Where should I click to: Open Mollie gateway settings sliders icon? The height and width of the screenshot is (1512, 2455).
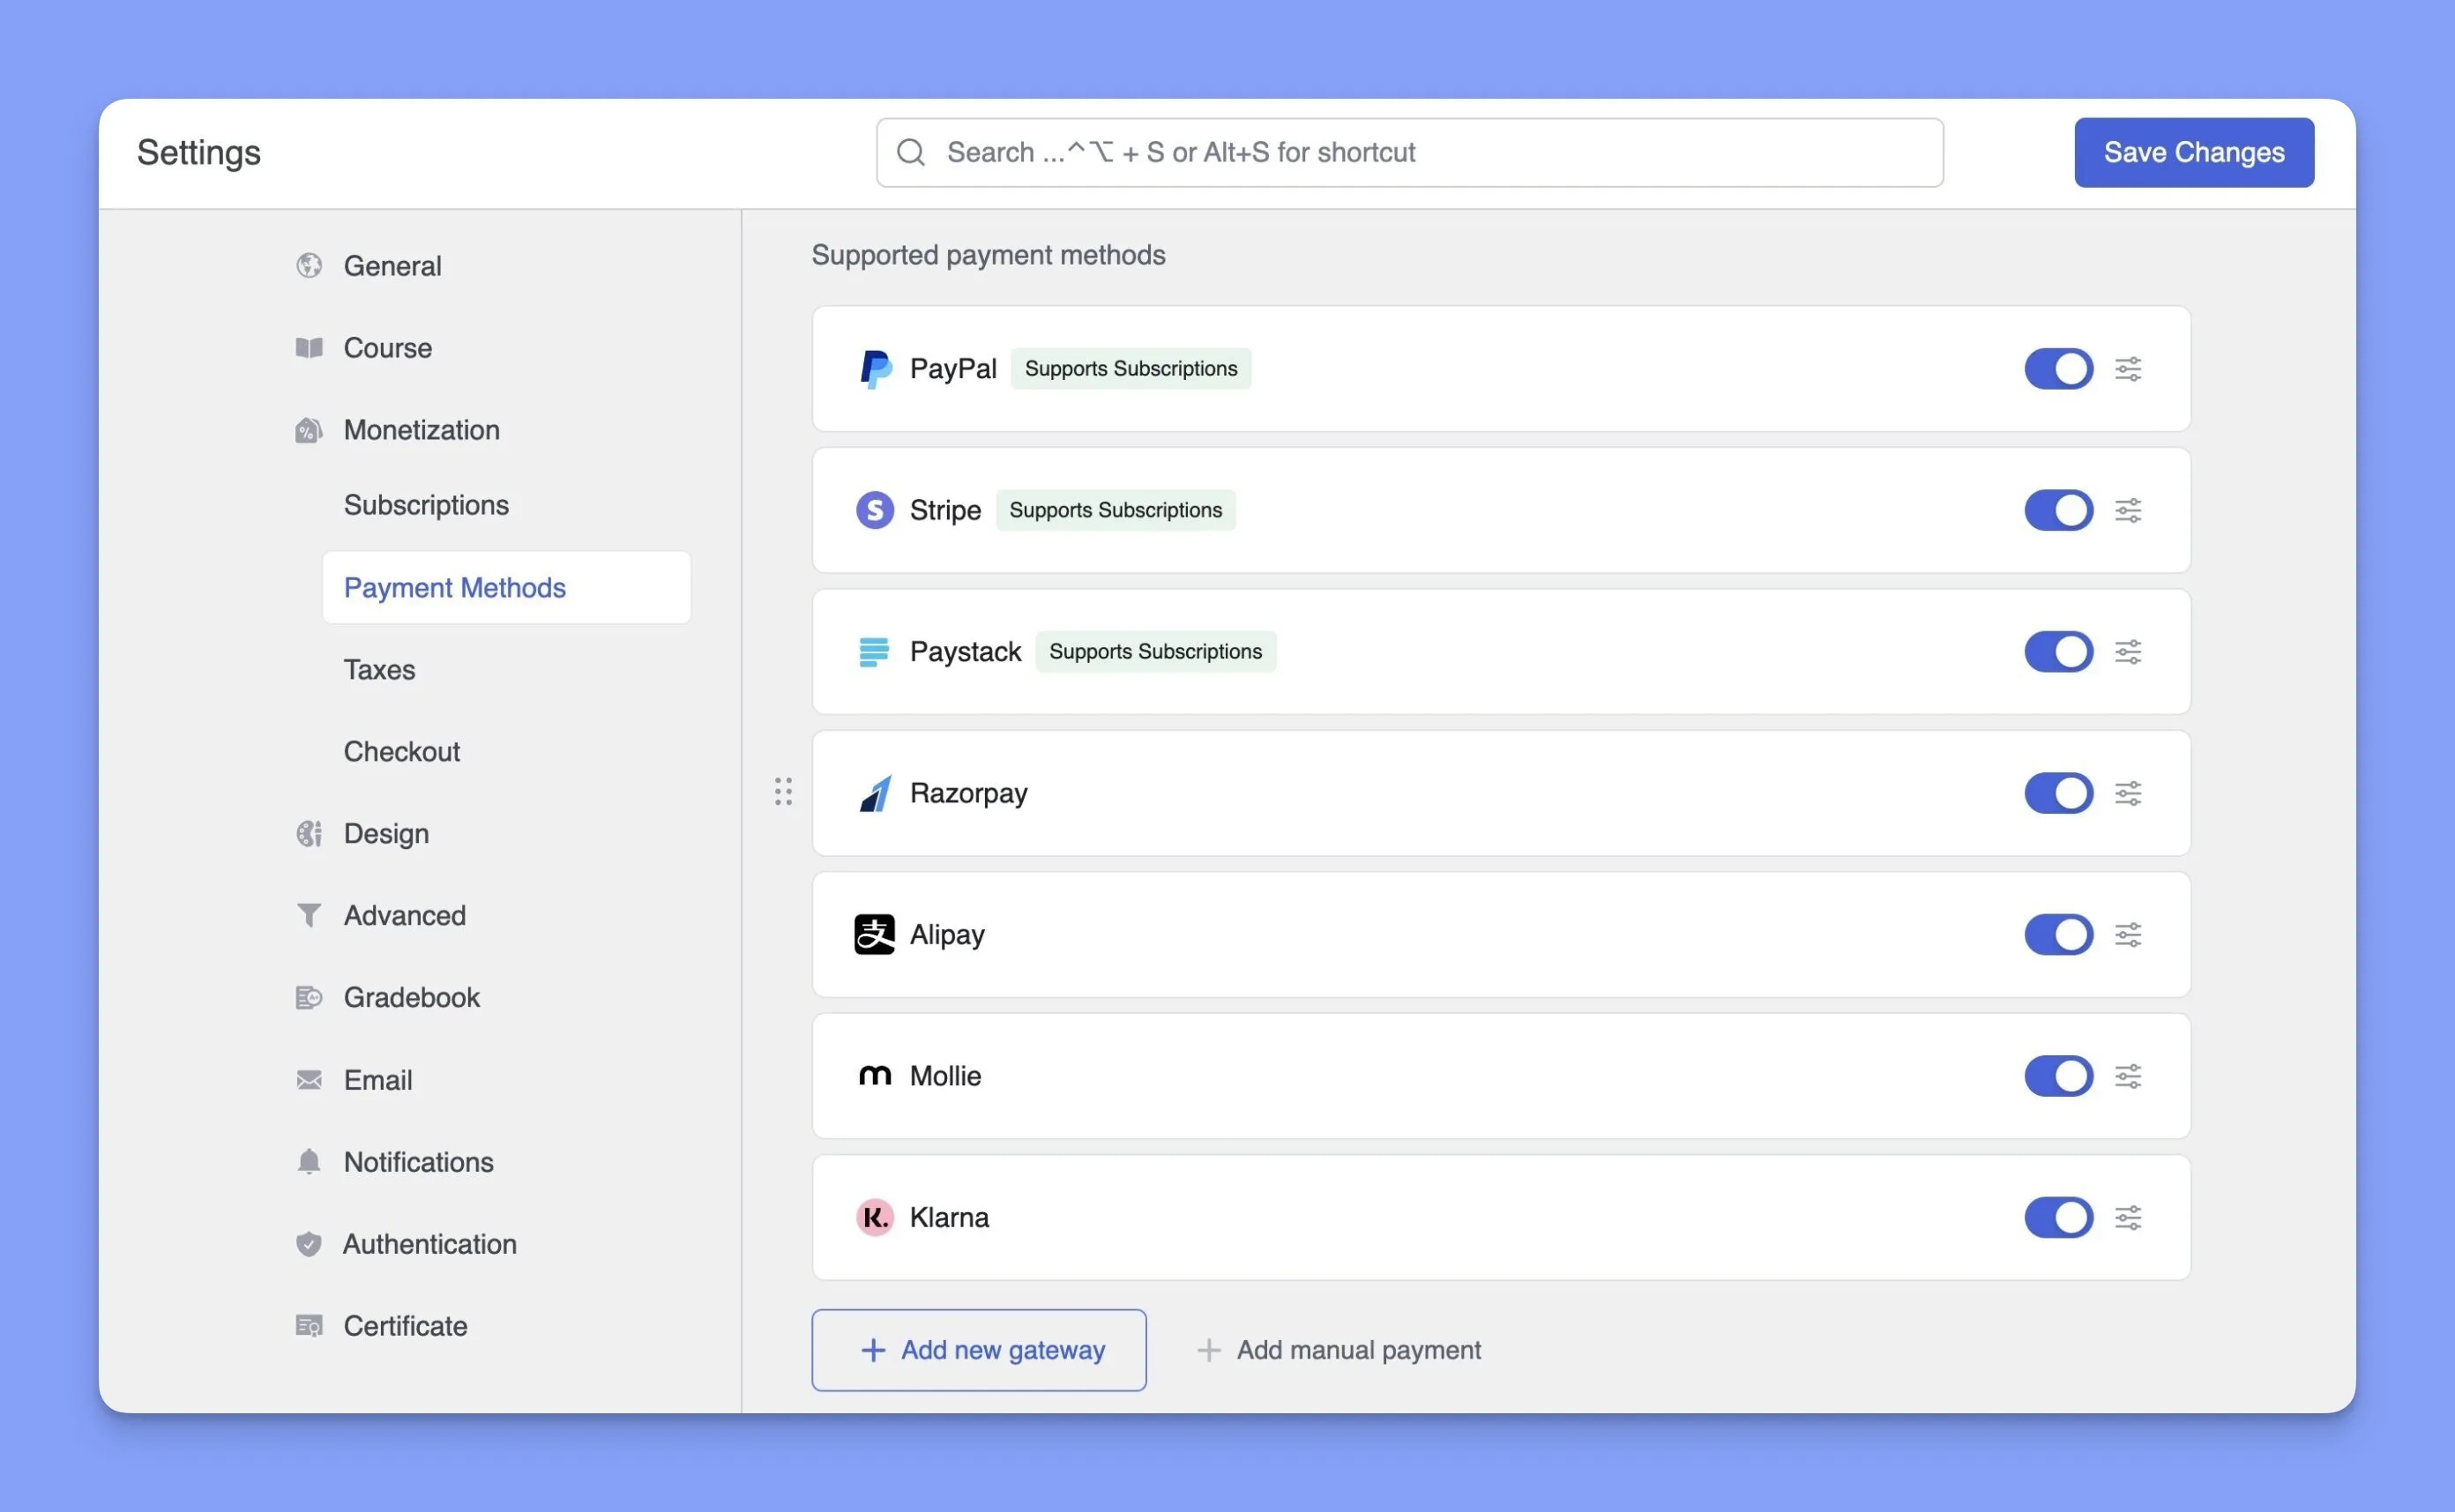pos(2128,1077)
